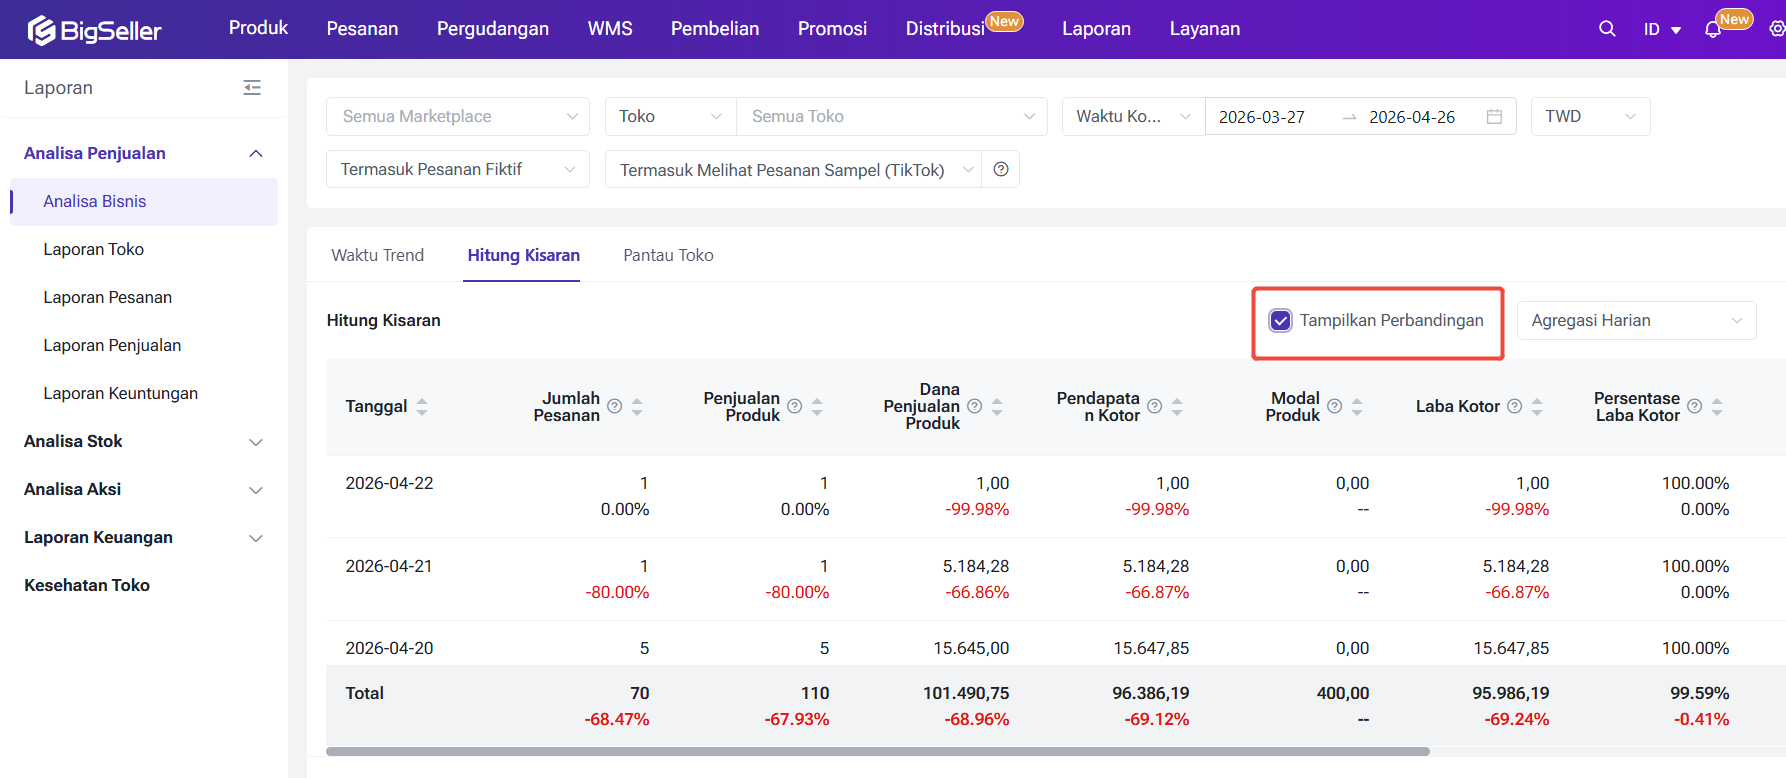
Task: Click help icon next to Laba Kotor
Action: tap(1514, 406)
